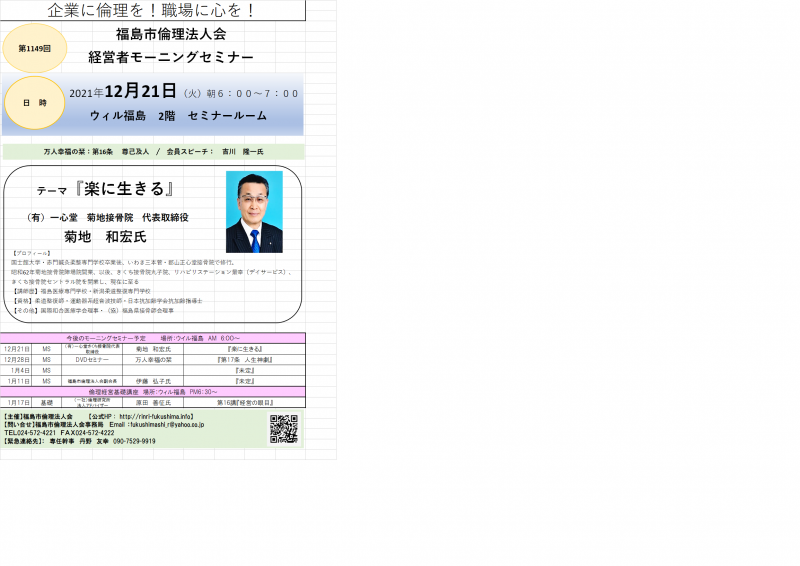Select the header slogan 企業に倫理を！職場に心を！
Image resolution: width=800 pixels, height=566 pixels.
(x=152, y=11)
